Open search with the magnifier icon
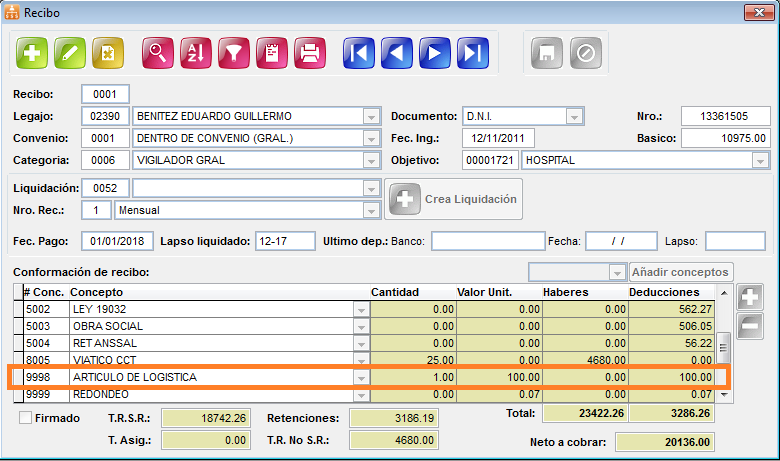The image size is (780, 461). 158,53
